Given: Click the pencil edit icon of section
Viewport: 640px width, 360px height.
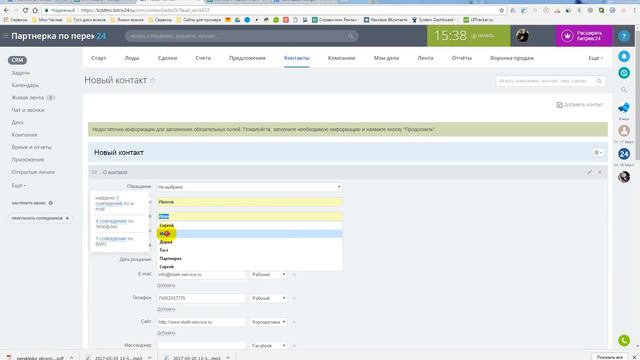Looking at the screenshot, I should [x=589, y=172].
